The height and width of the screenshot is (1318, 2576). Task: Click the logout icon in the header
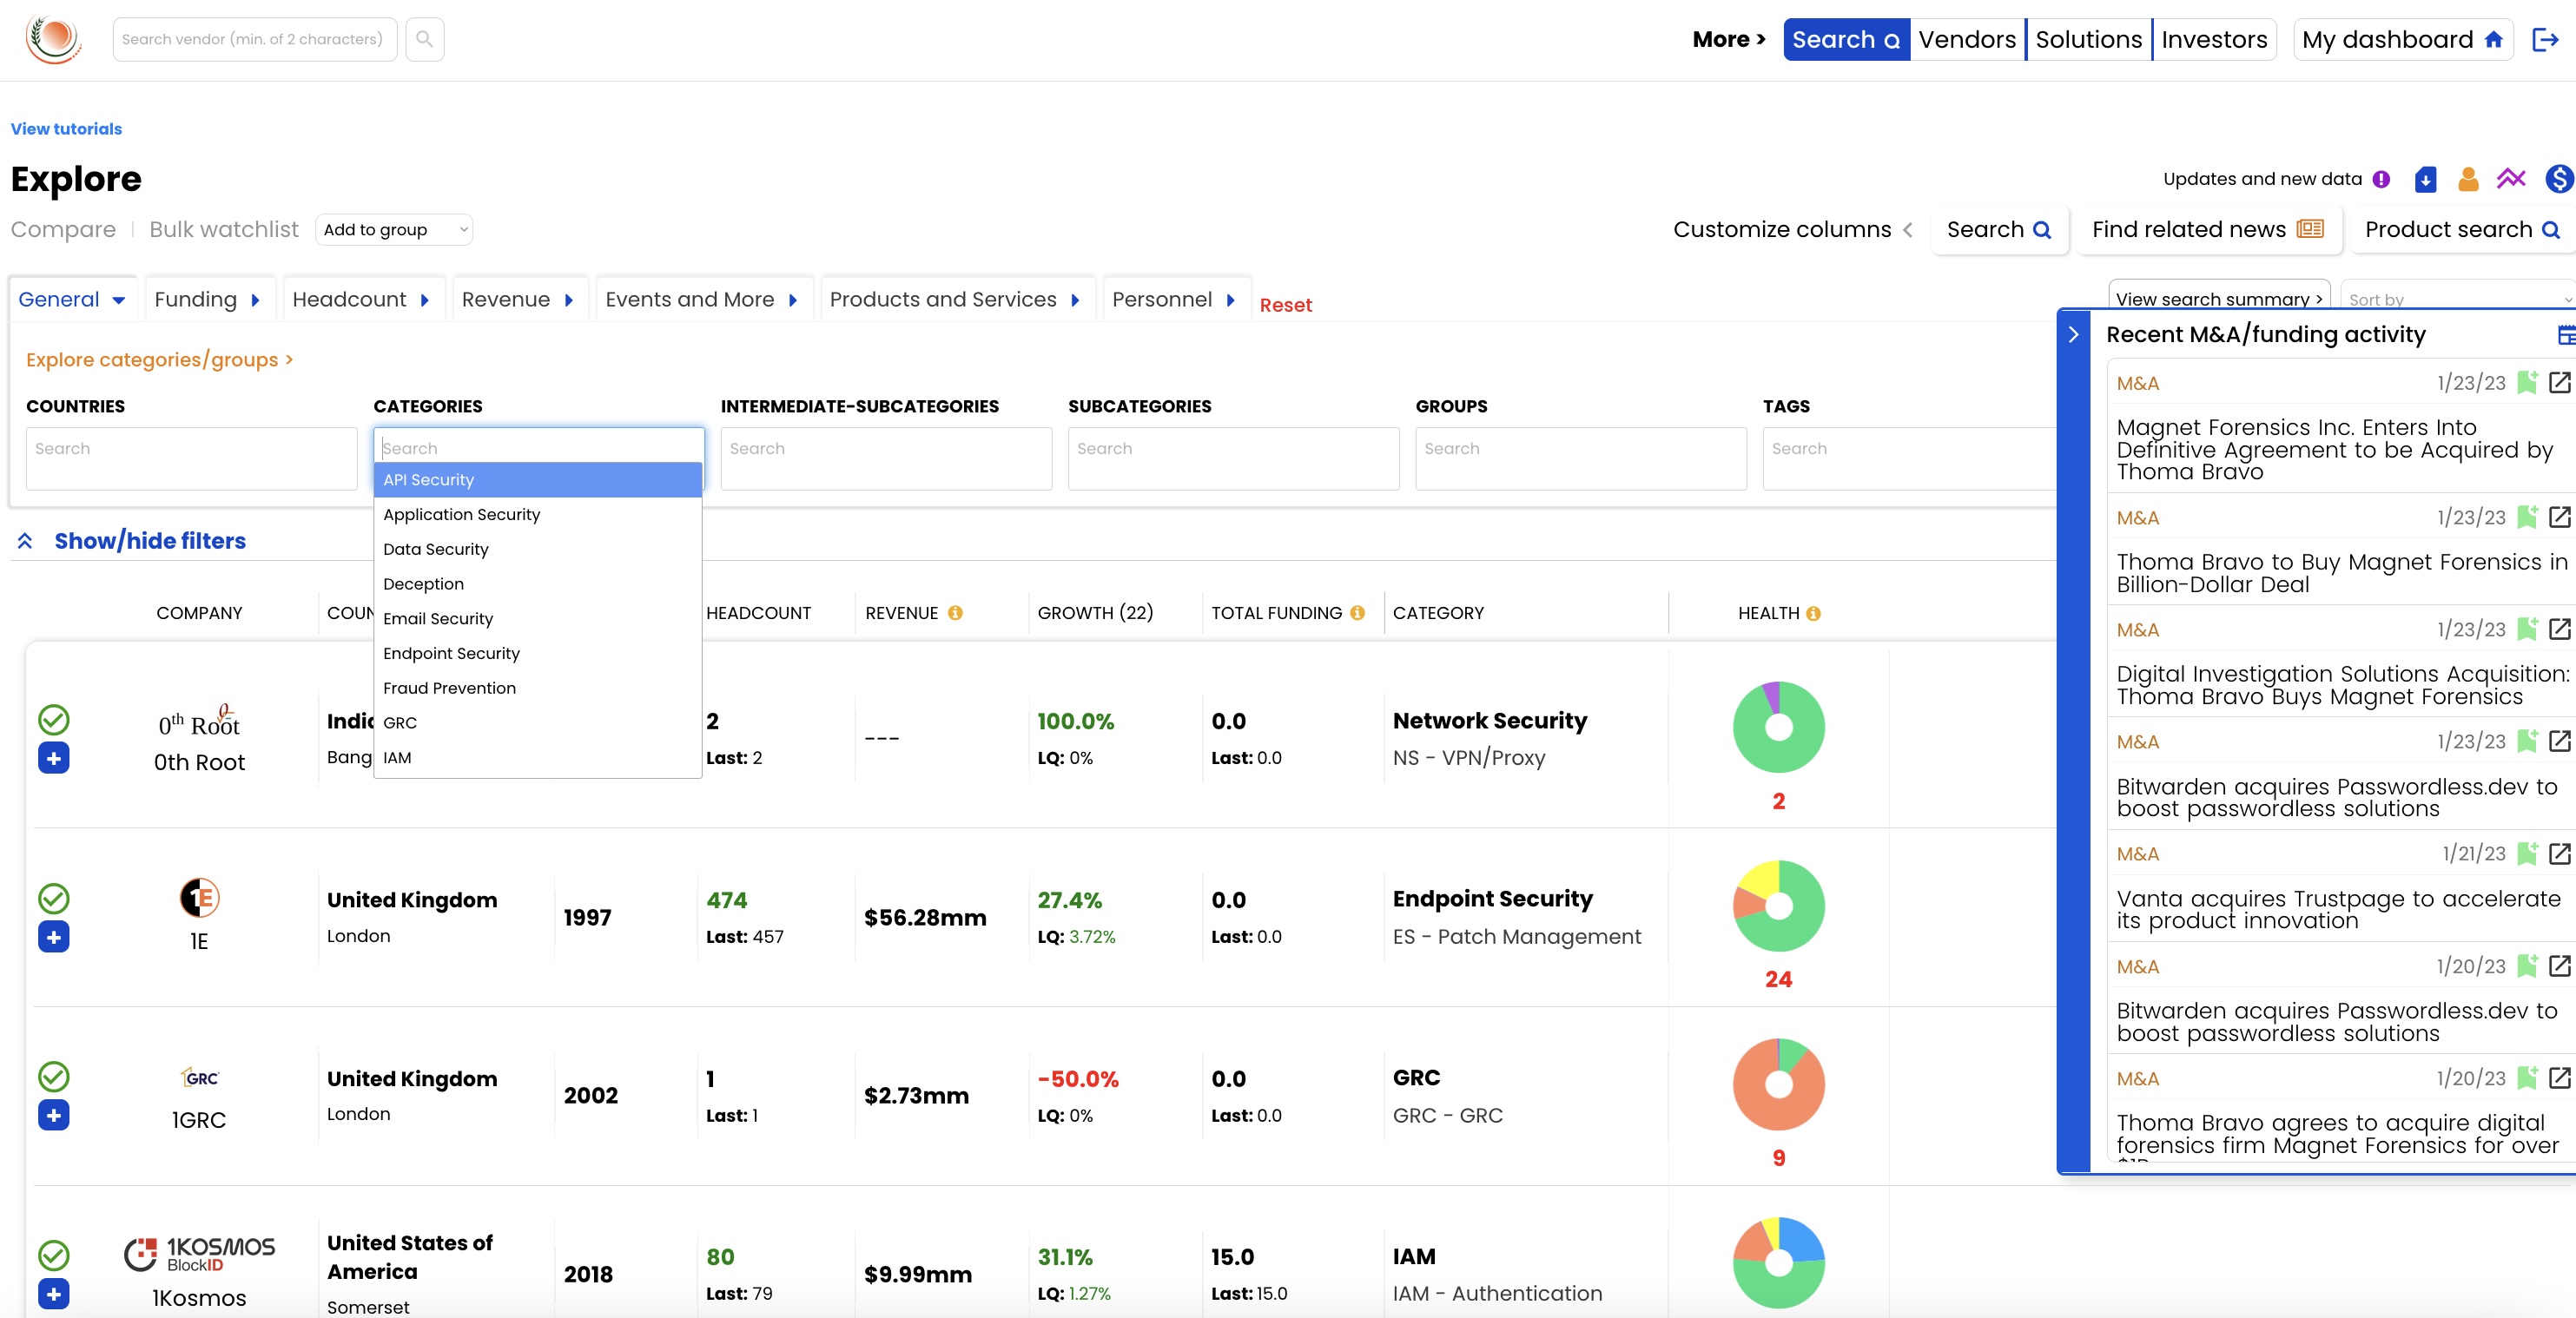point(2545,39)
